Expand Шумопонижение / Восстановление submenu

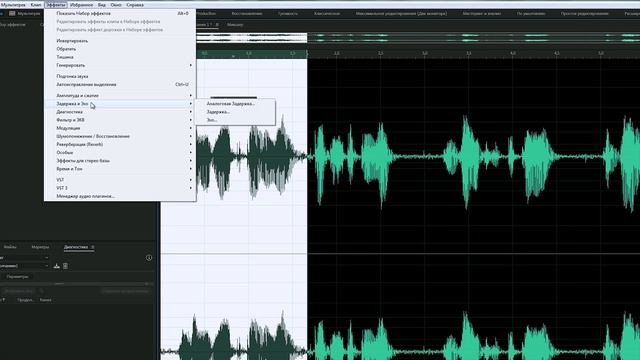pyautogui.click(x=120, y=136)
